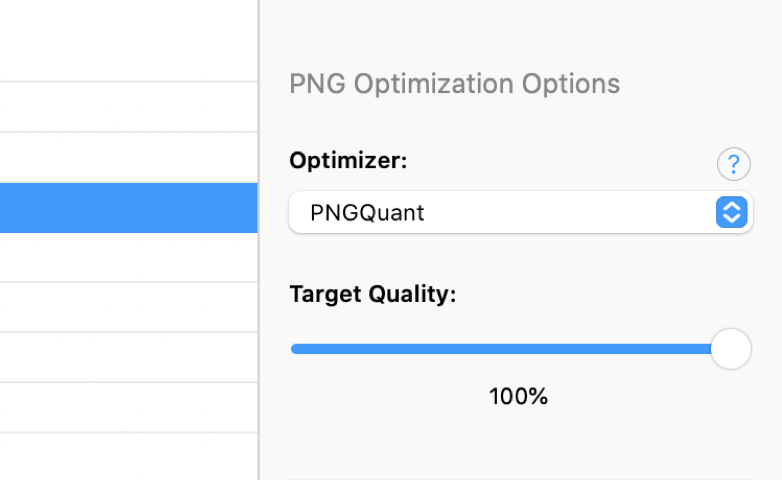Click the Target Quality: label
This screenshot has width=782, height=480.
pos(373,294)
